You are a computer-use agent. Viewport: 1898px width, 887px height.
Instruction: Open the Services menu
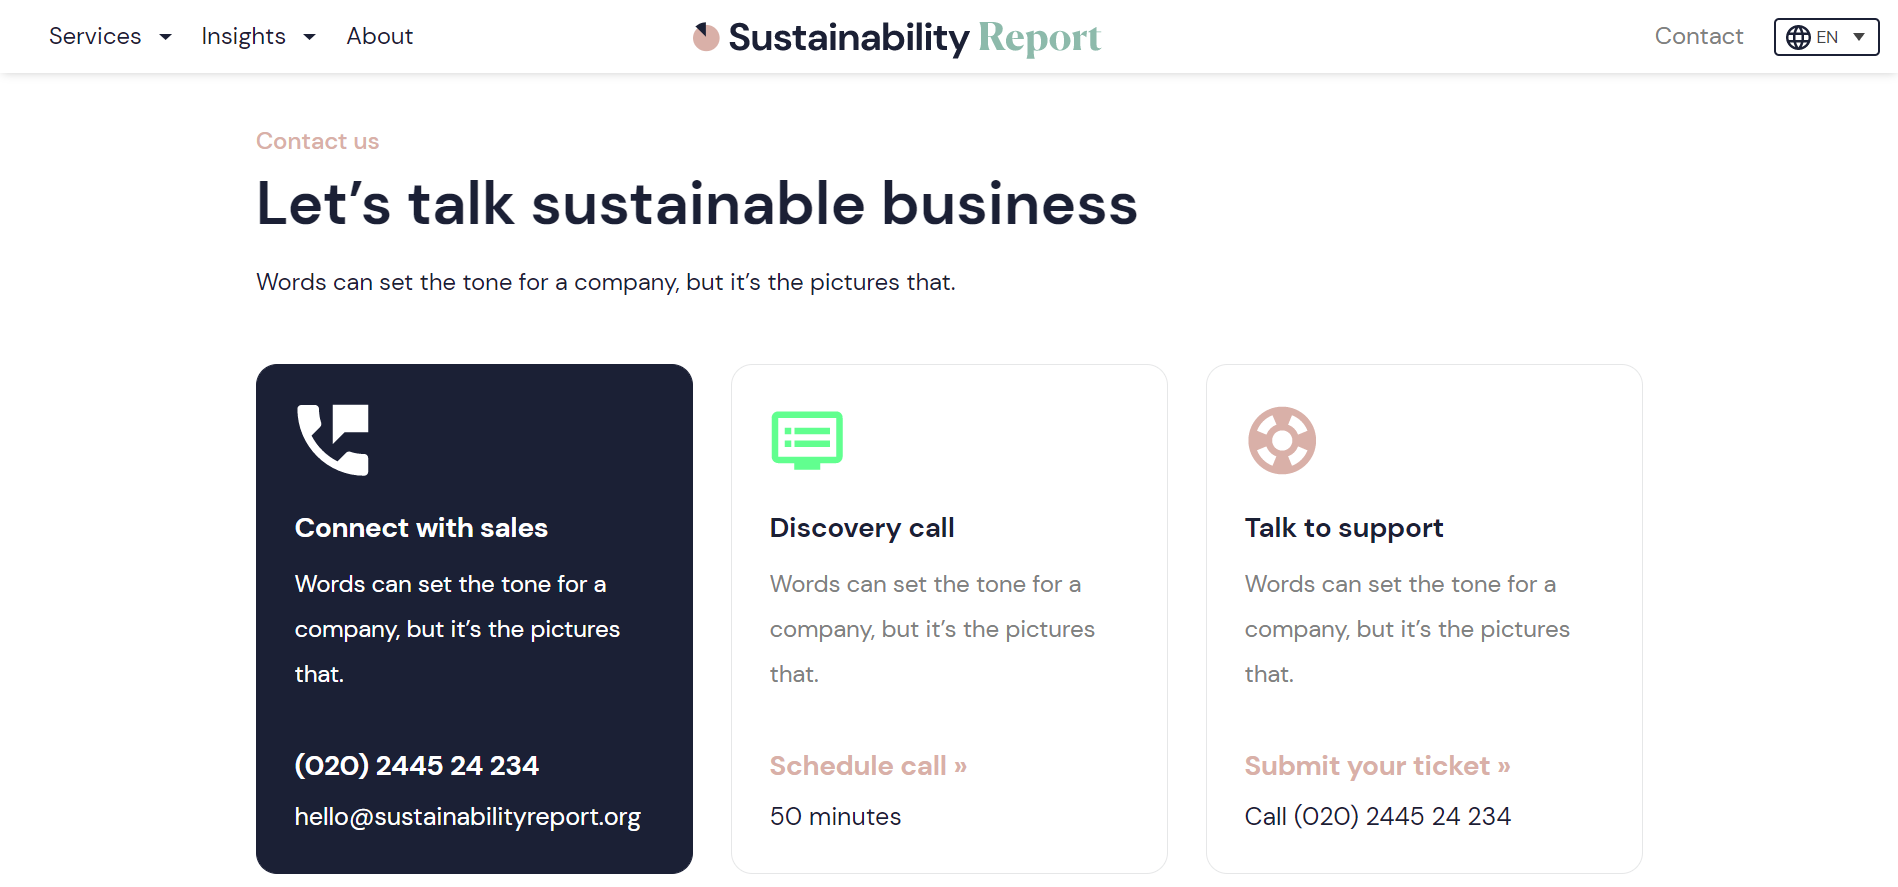click(95, 36)
